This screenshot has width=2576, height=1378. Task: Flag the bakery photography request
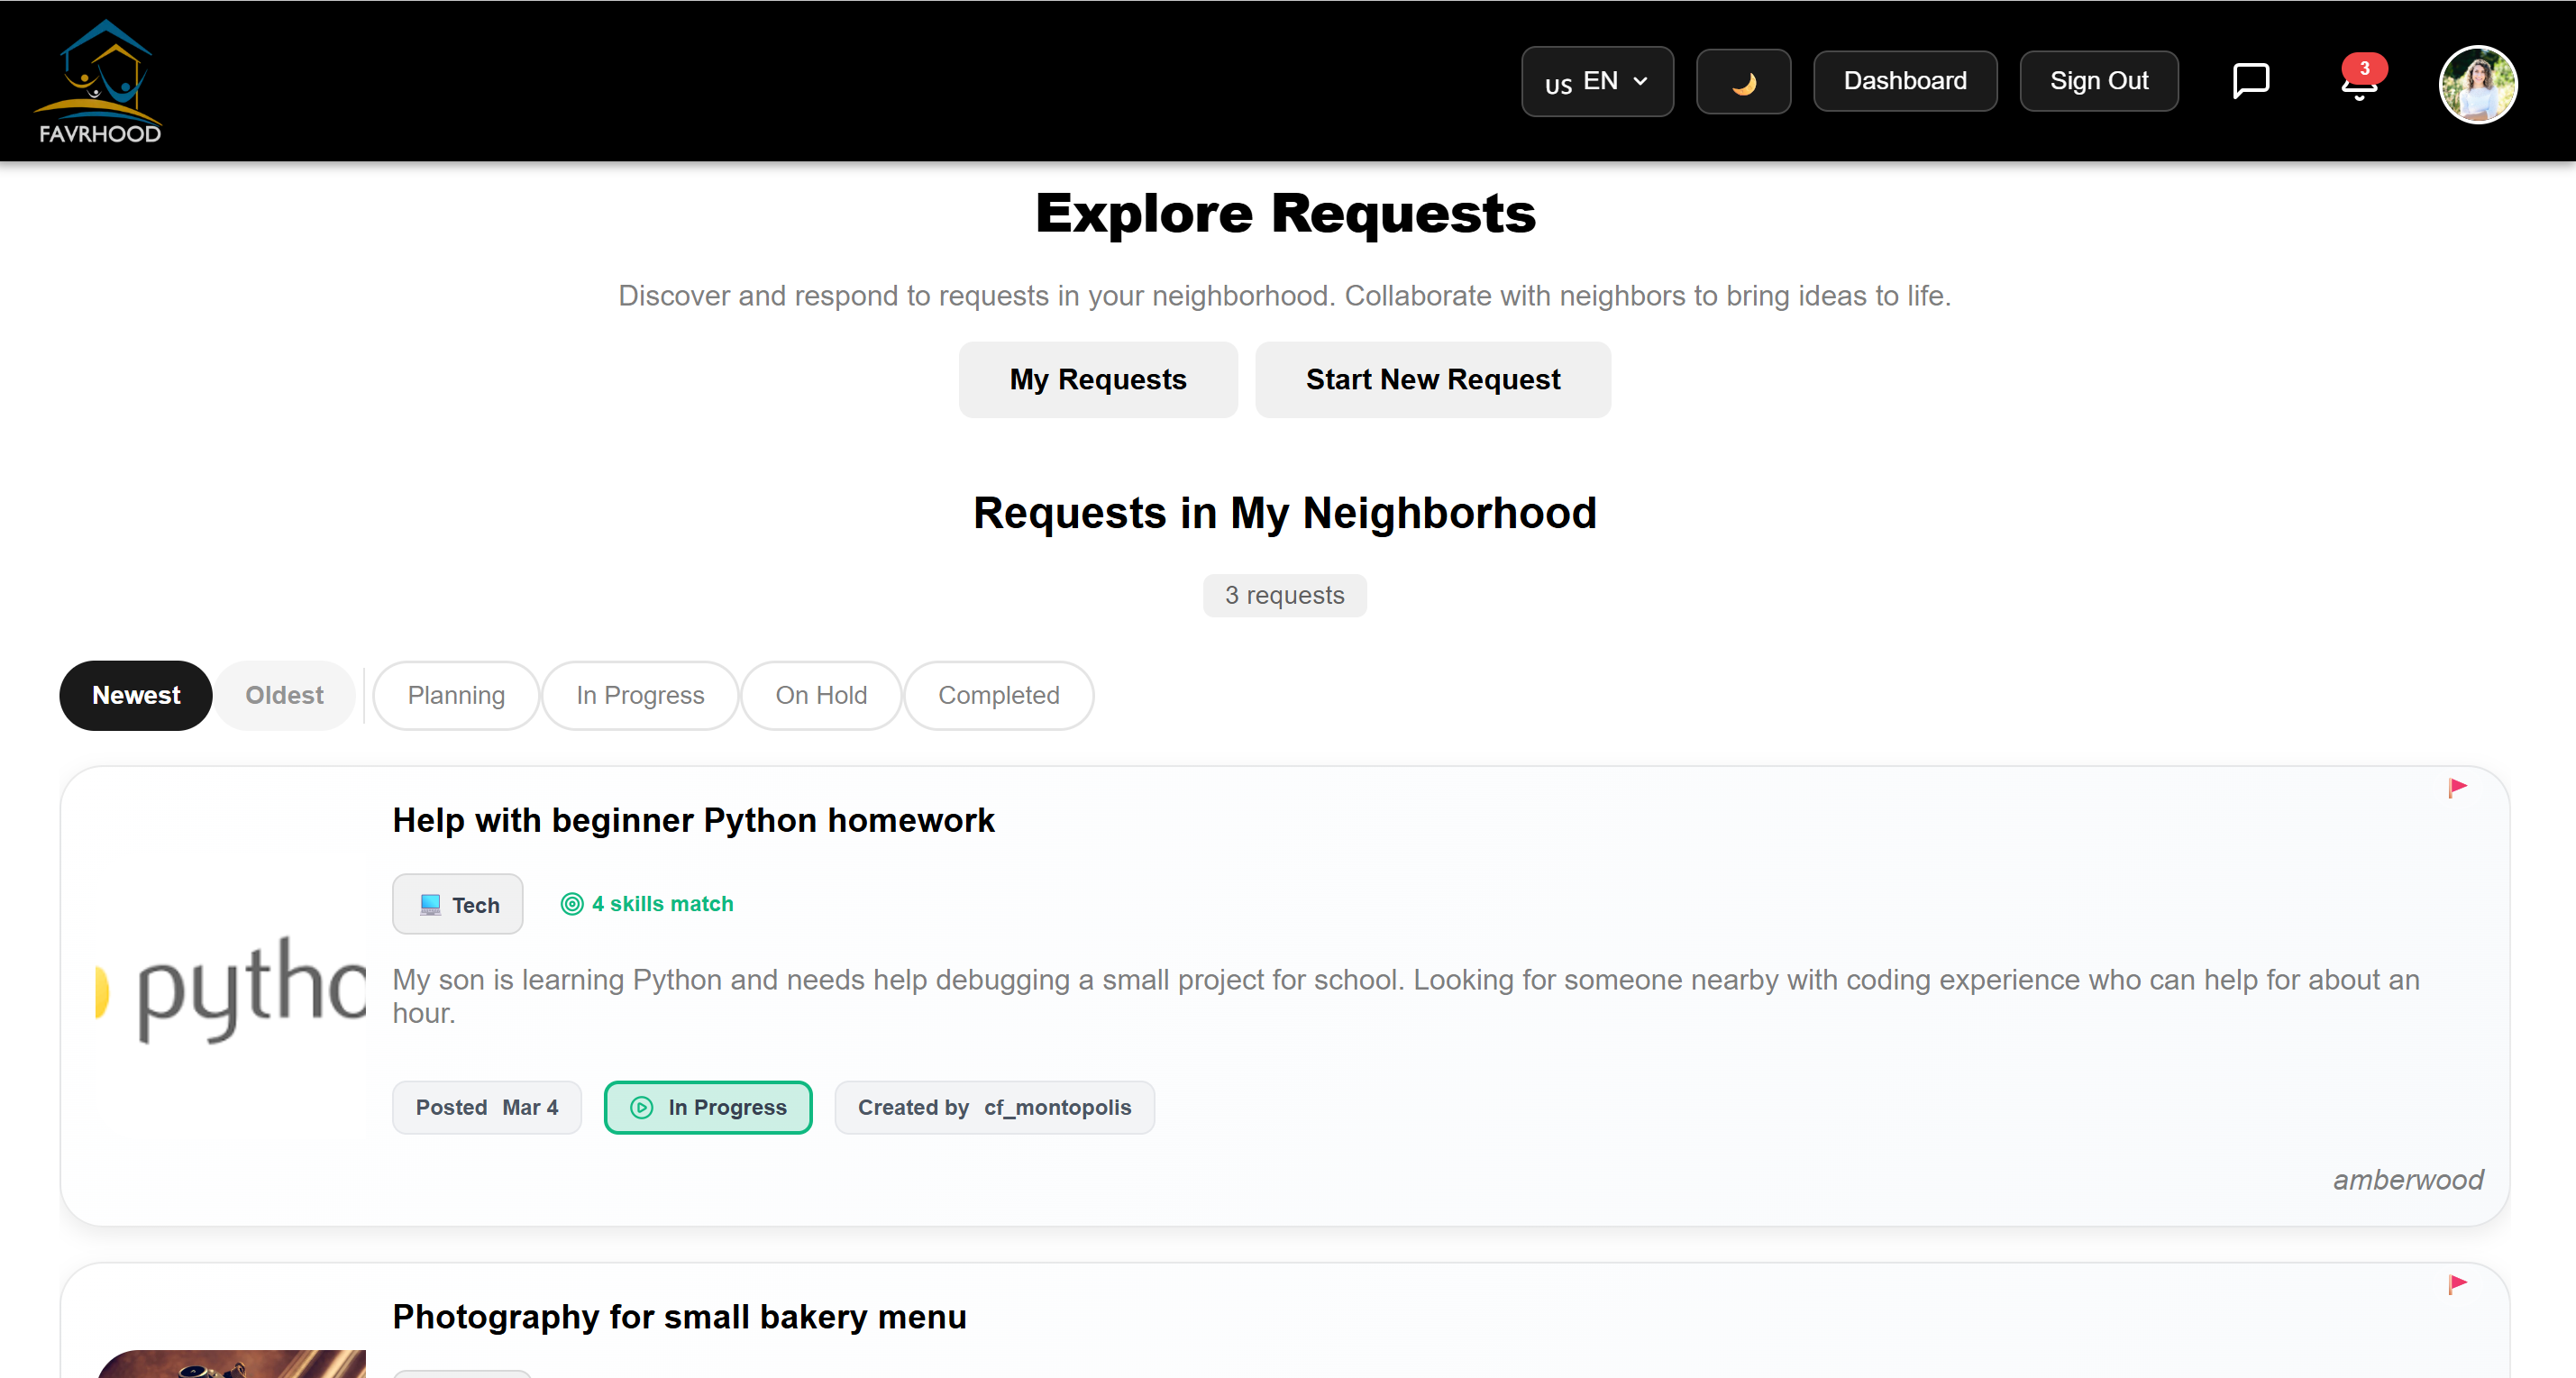pos(2457,1284)
